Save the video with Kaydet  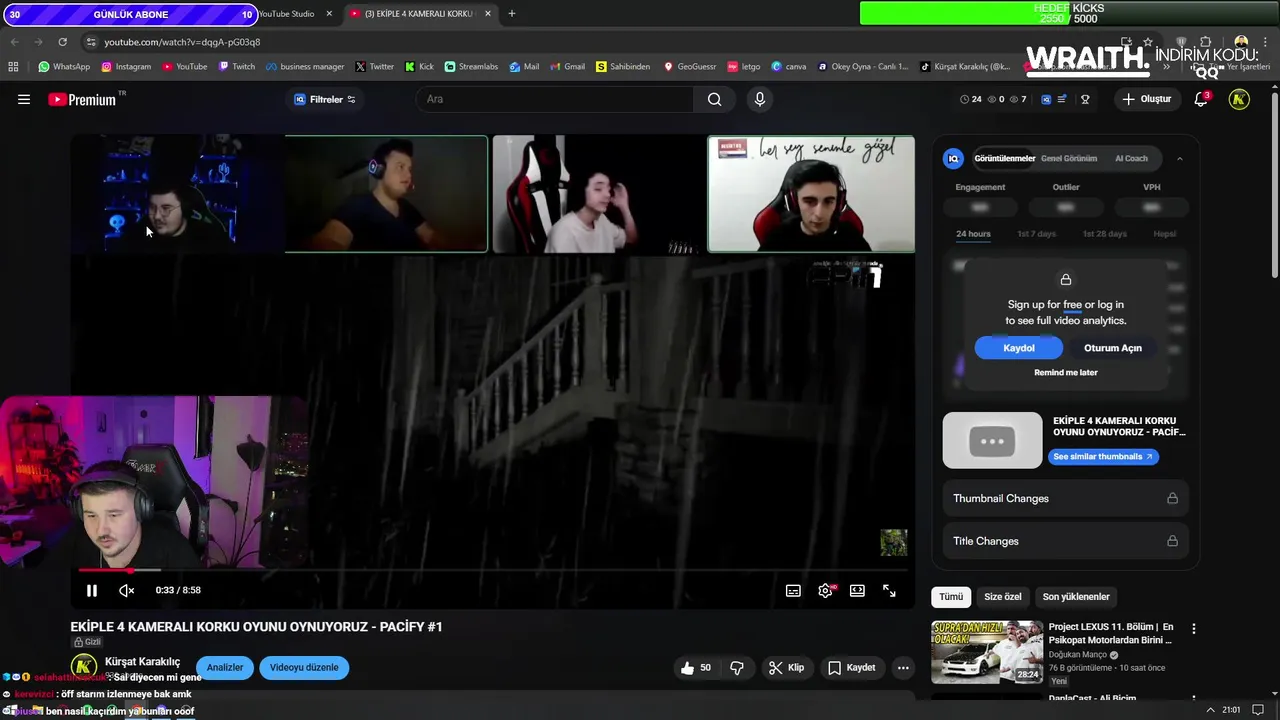coord(852,668)
